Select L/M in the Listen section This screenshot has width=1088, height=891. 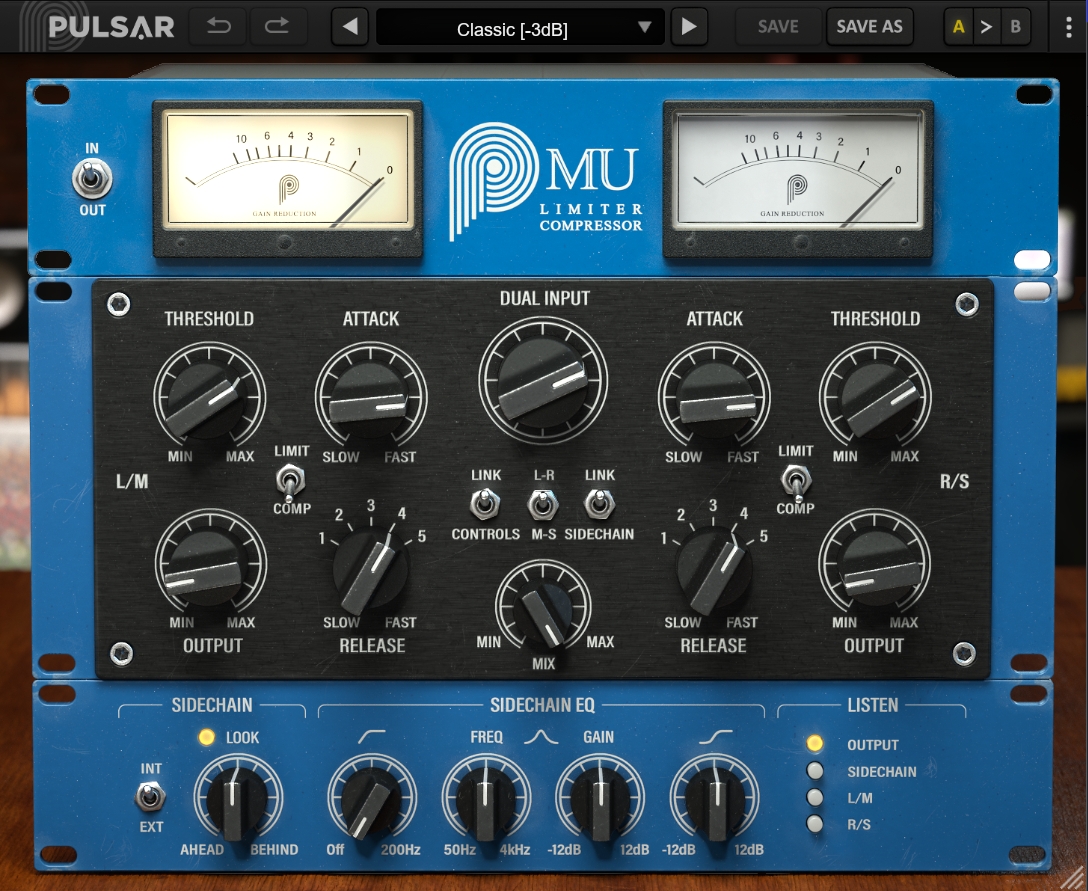(x=815, y=797)
